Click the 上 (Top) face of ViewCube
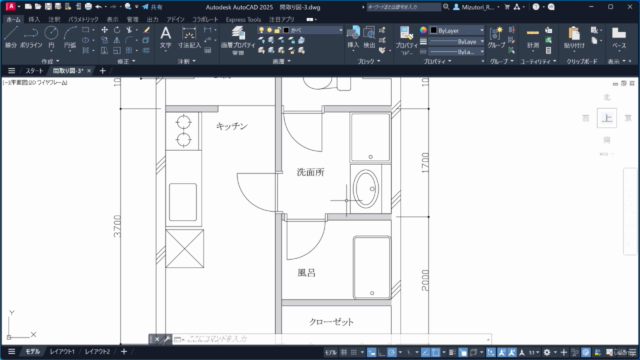 click(607, 118)
